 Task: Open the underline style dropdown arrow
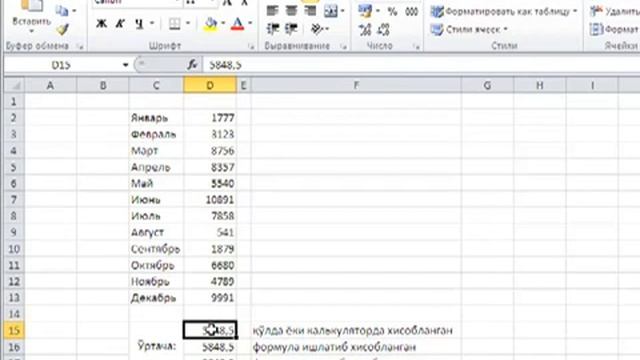(152, 23)
